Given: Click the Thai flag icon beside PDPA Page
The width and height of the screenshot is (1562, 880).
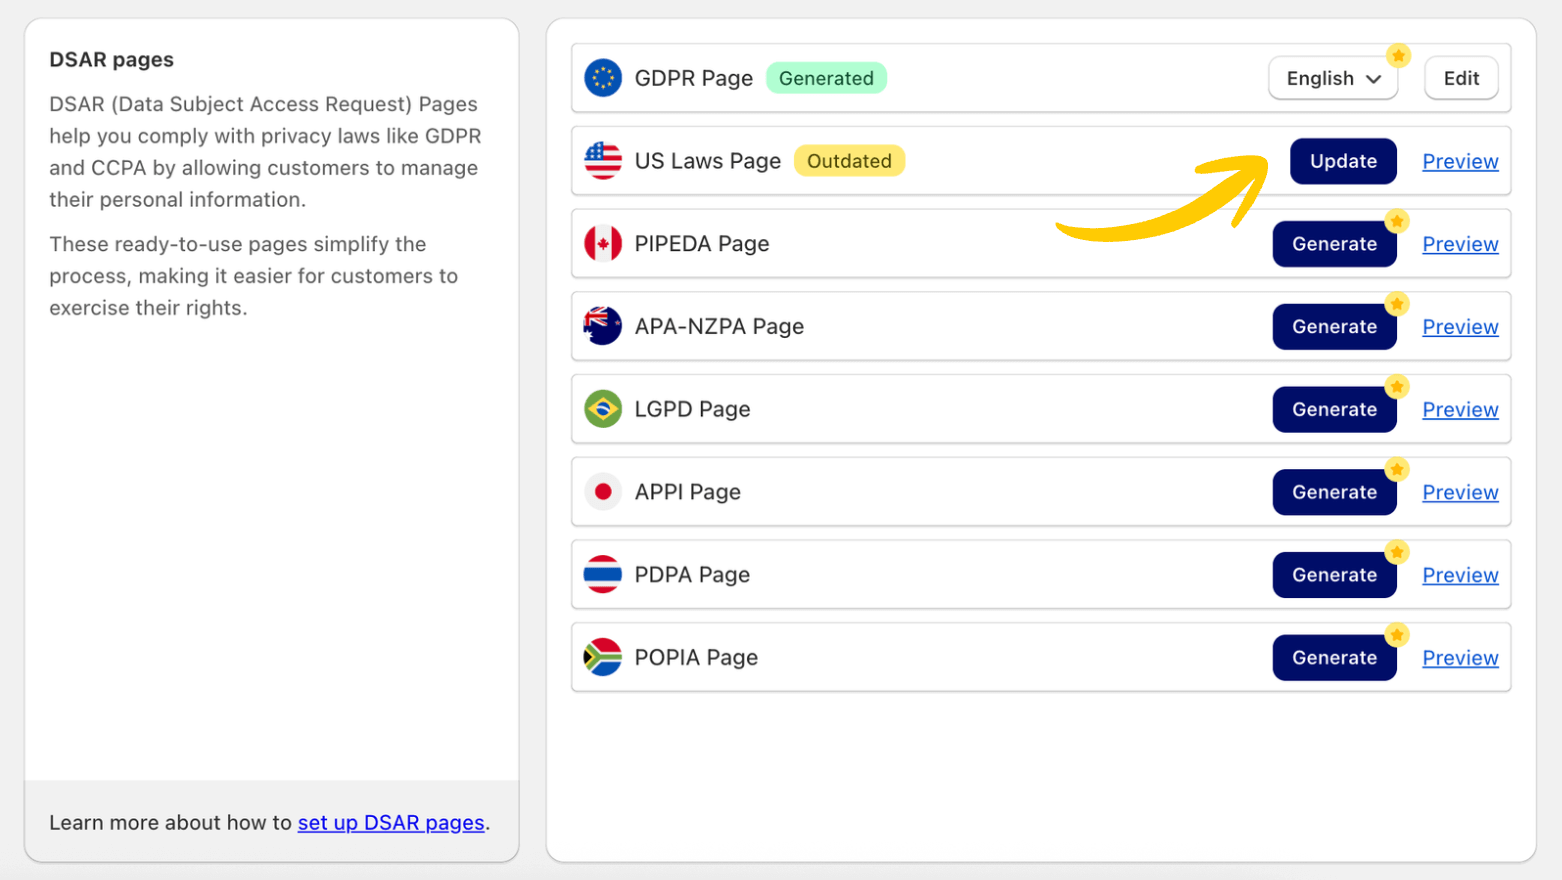Looking at the screenshot, I should 601,574.
